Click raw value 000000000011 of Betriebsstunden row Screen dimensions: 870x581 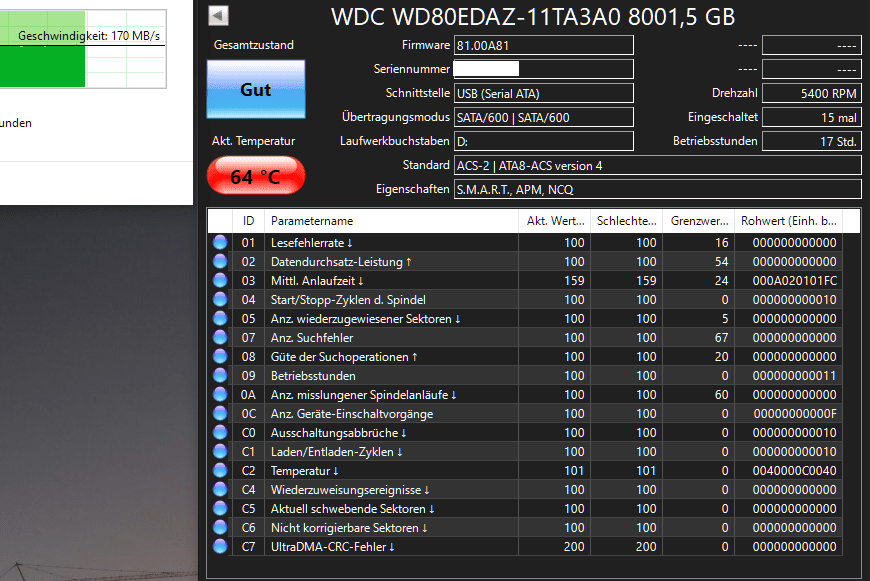coord(795,376)
